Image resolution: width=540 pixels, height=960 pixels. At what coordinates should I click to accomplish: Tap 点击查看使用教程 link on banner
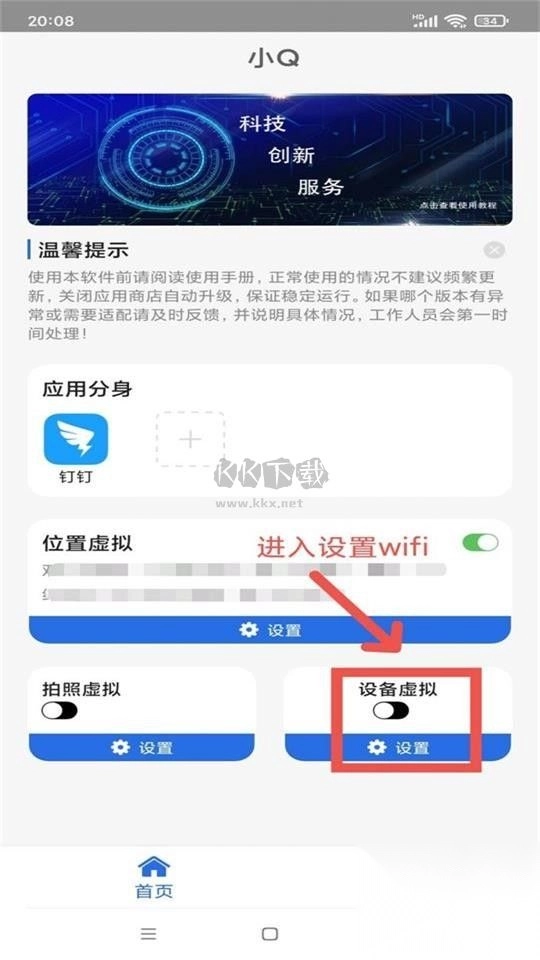coord(457,205)
